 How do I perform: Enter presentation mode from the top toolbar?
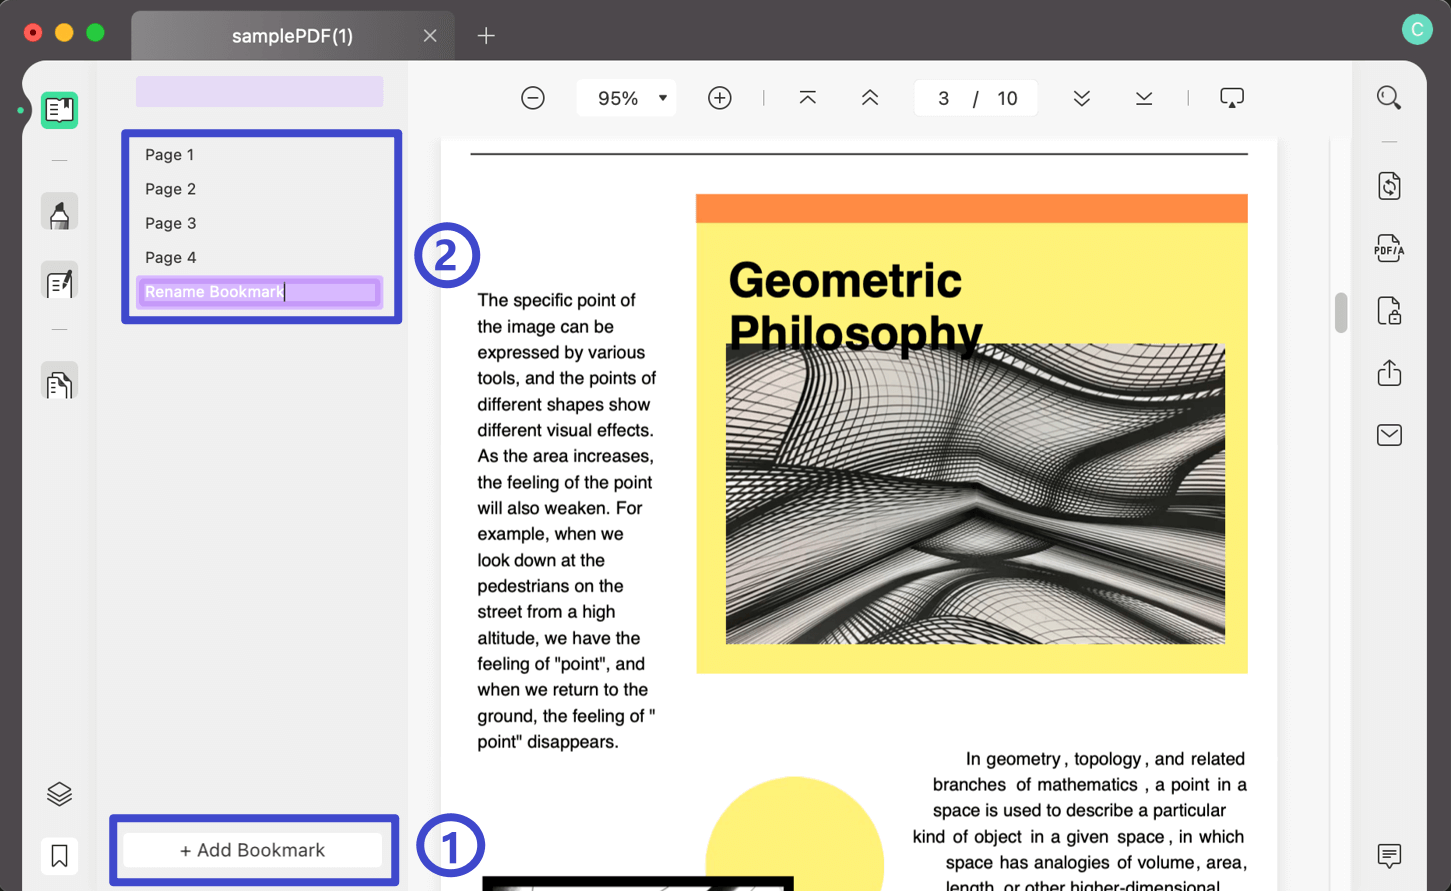(1231, 97)
